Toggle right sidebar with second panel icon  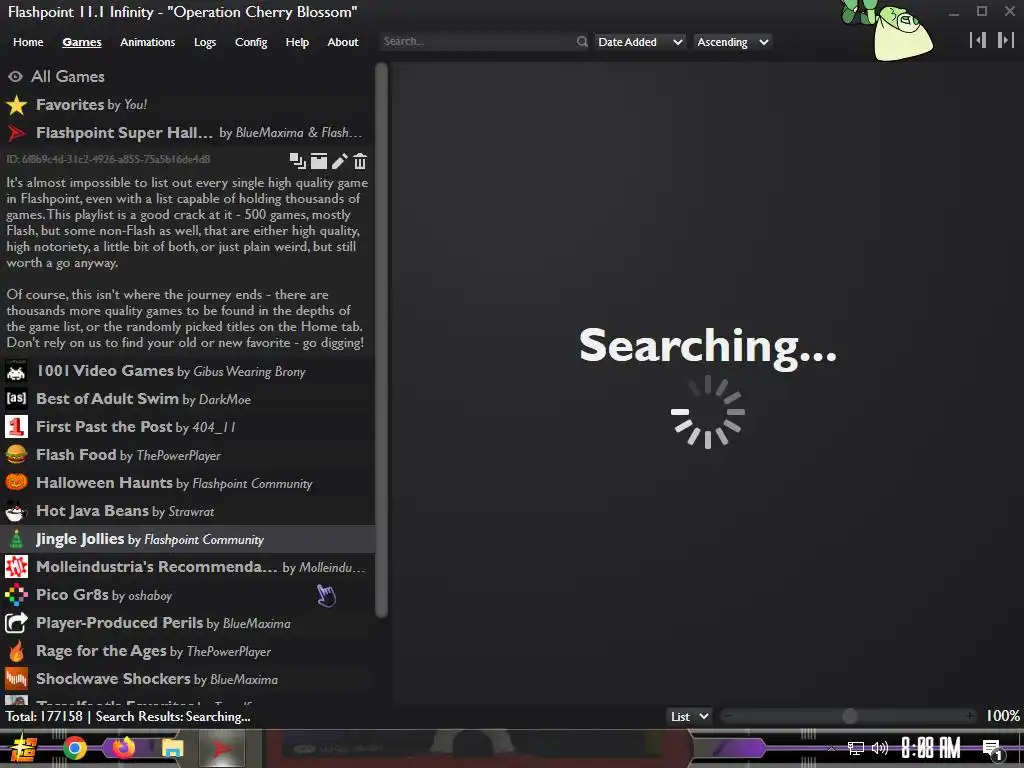[1005, 40]
